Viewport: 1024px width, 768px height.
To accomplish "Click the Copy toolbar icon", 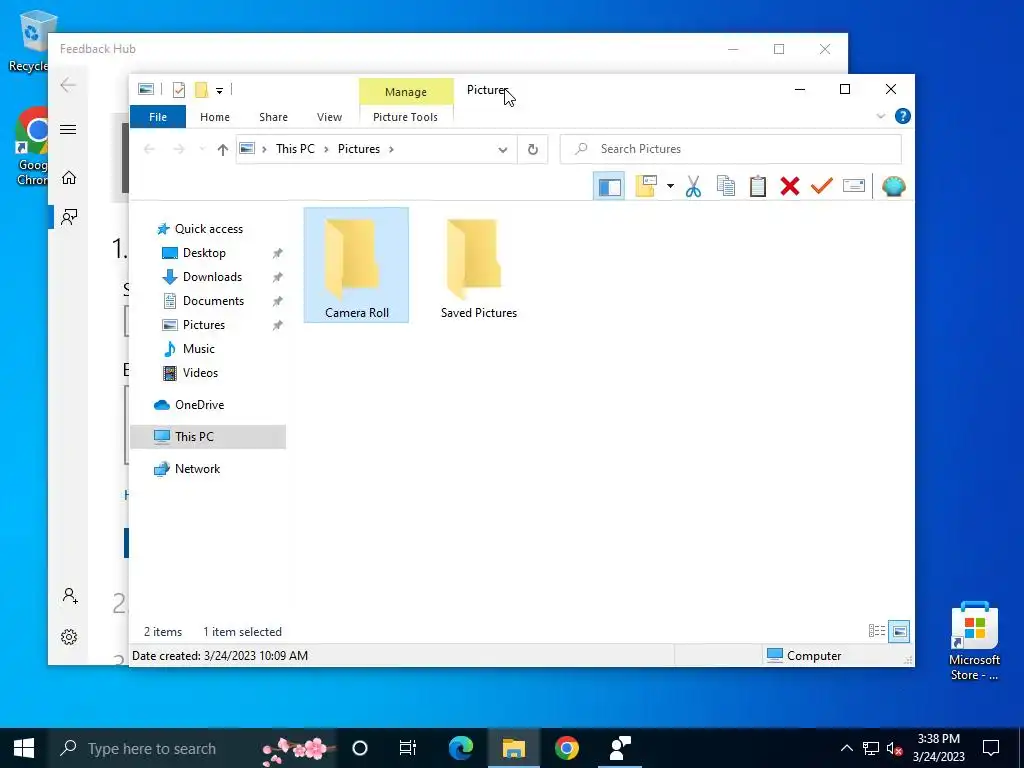I will click(726, 187).
